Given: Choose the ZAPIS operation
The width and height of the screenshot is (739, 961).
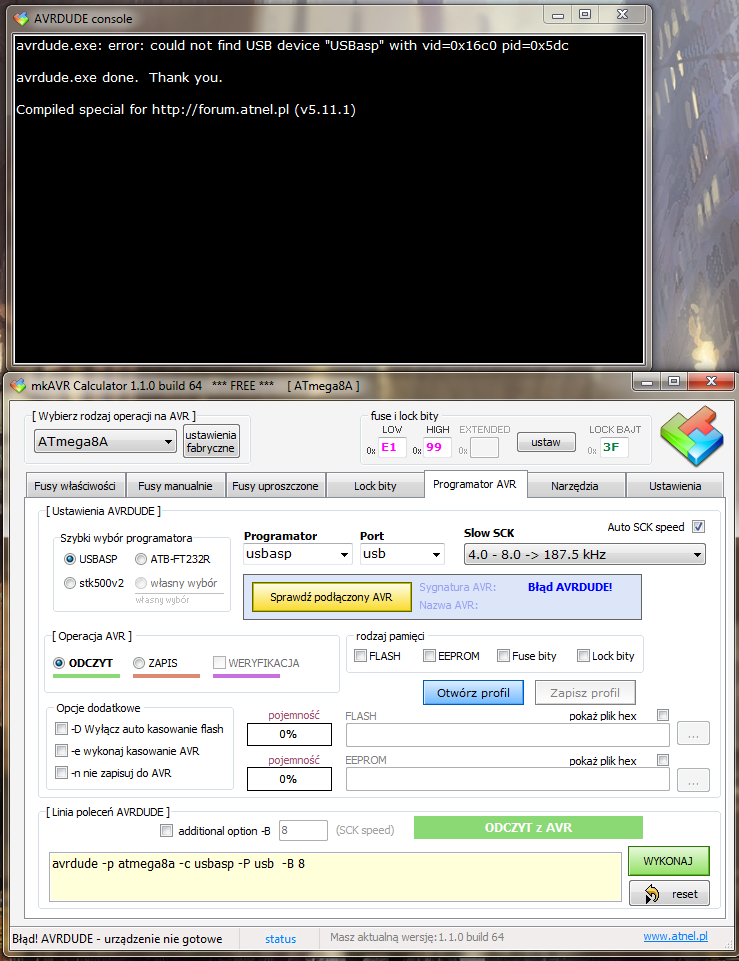Looking at the screenshot, I should point(139,663).
